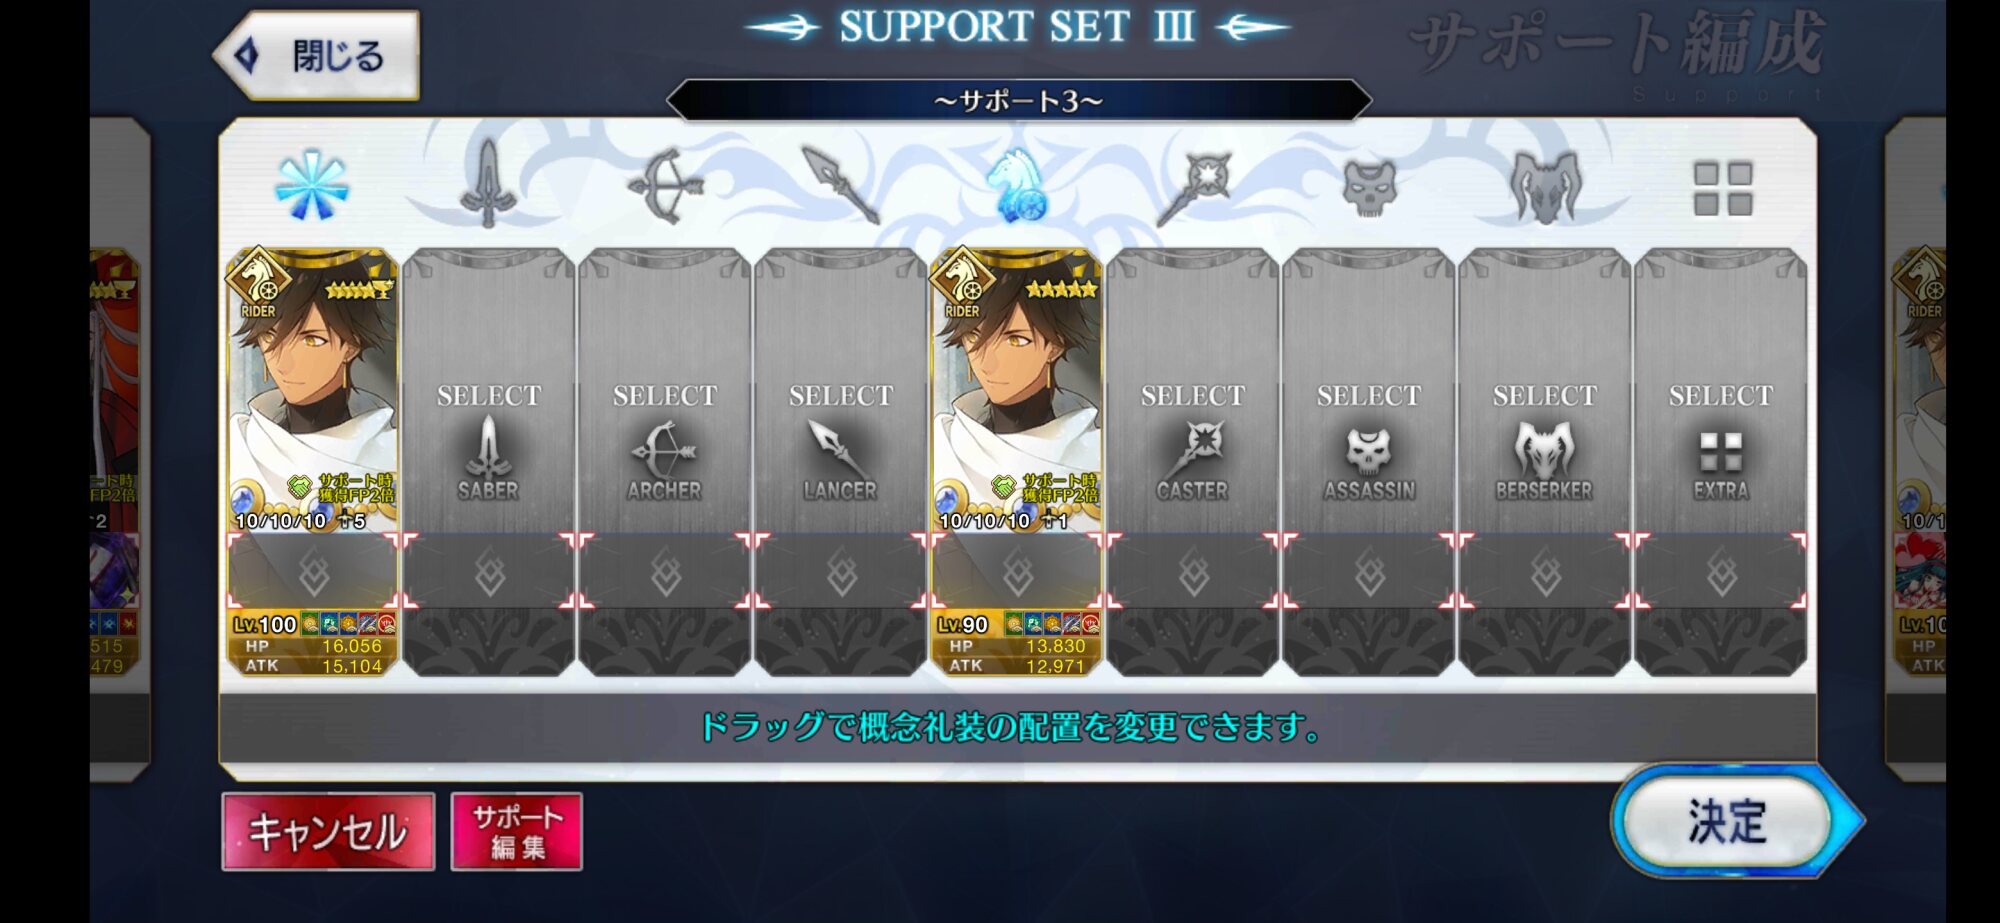Select the Berserker class beast icon
This screenshot has width=2000, height=923.
[1545, 187]
